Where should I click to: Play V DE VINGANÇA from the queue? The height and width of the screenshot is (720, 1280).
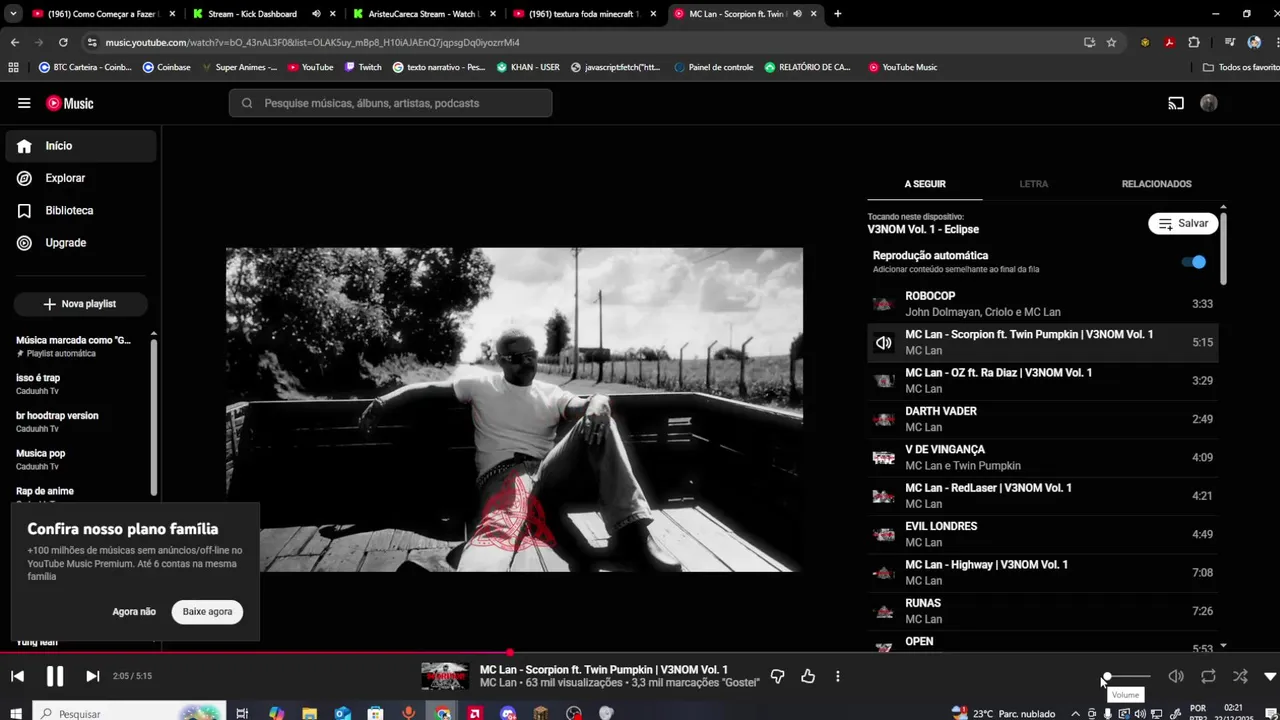[x=1043, y=458]
